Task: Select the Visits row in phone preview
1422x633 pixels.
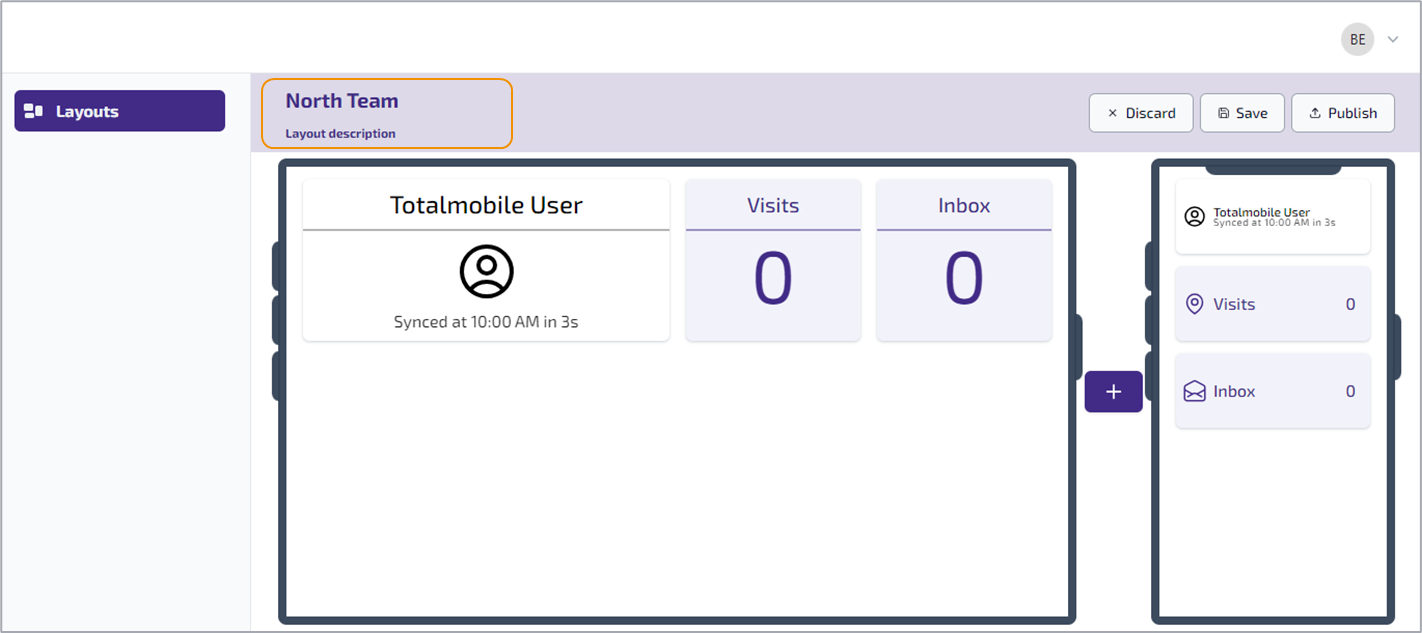Action: [x=1272, y=304]
